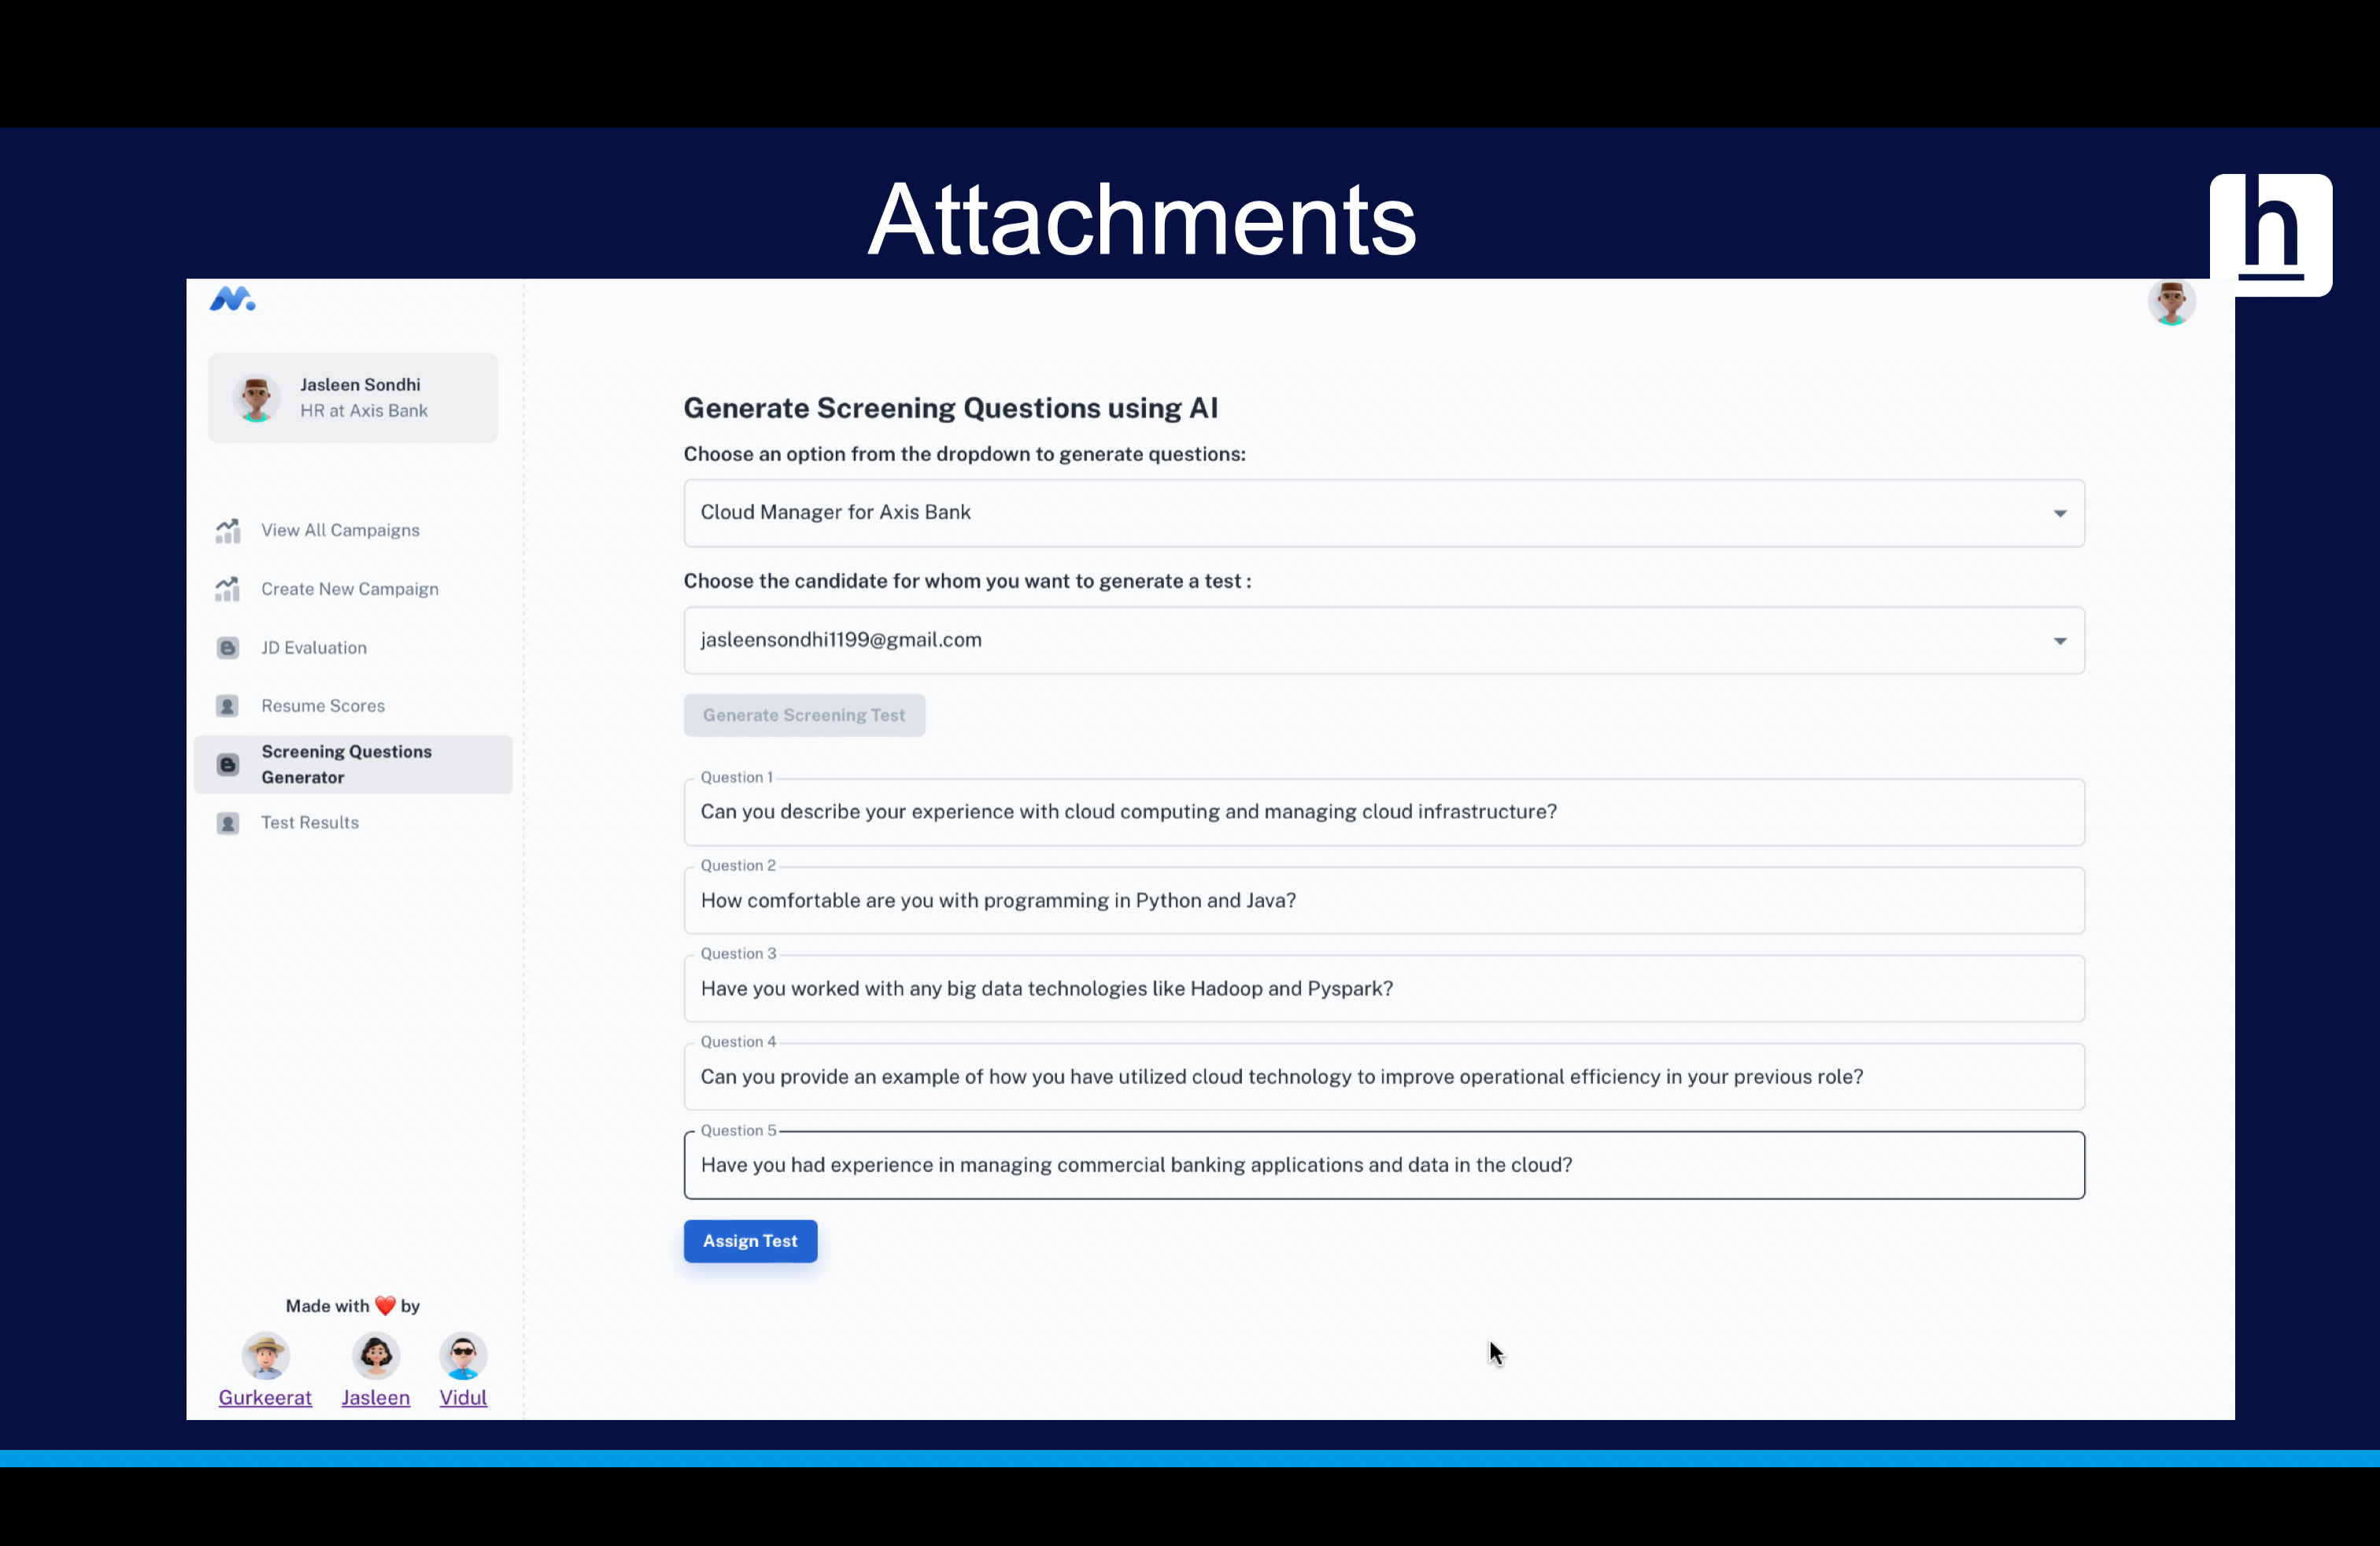The width and height of the screenshot is (2380, 1546).
Task: Click Gurkeerat's avatar in footer
Action: click(x=265, y=1356)
